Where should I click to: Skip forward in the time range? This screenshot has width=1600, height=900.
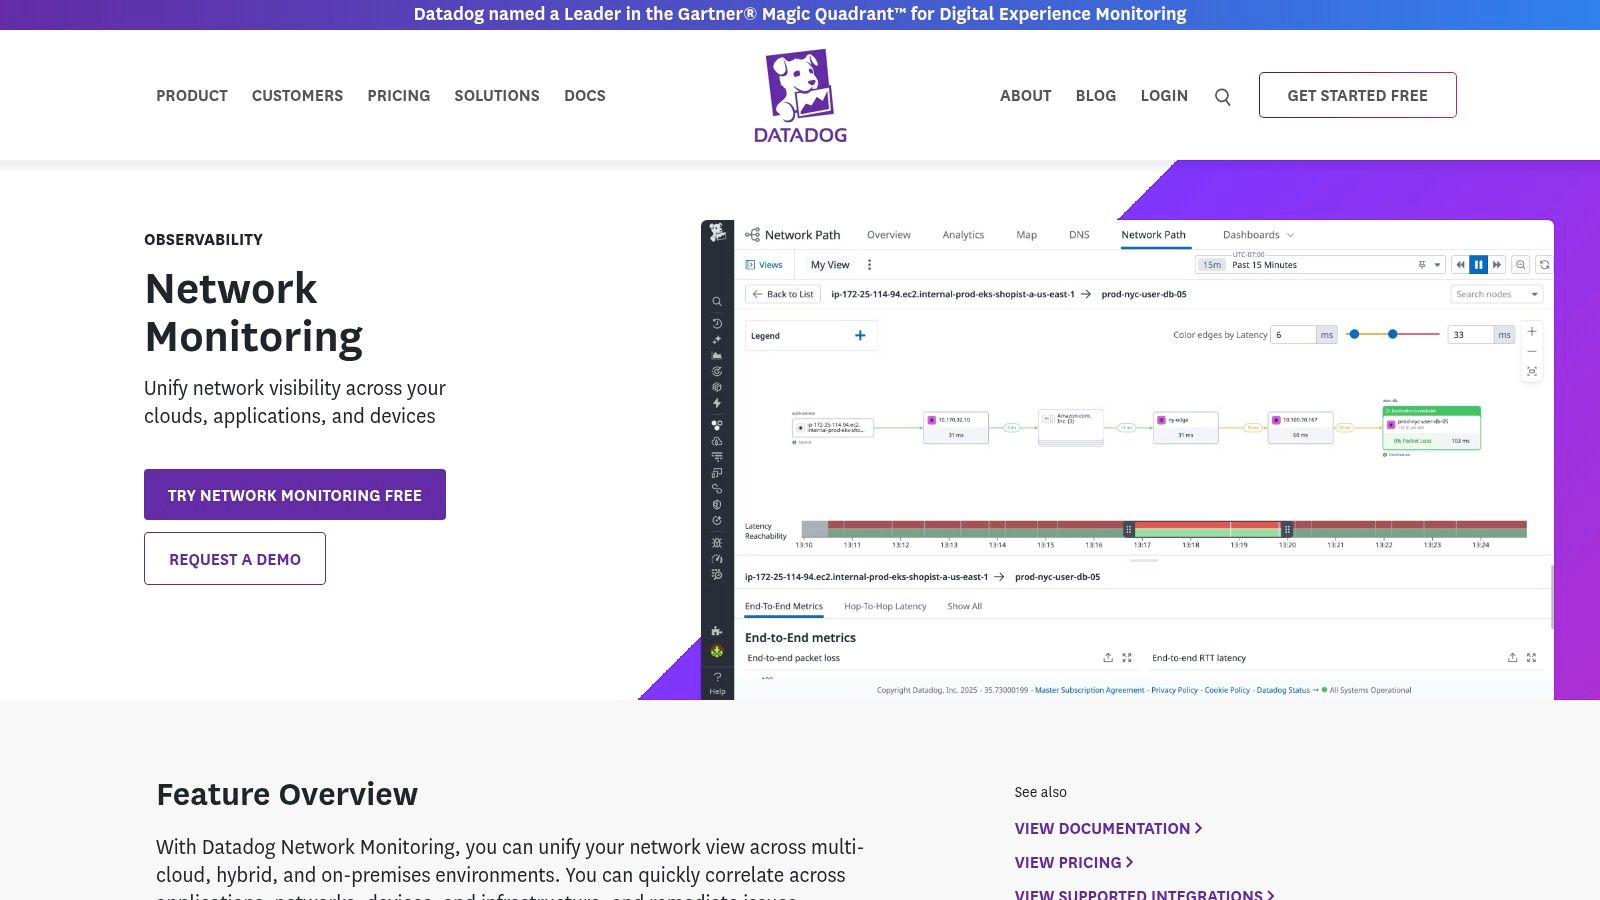[1497, 264]
